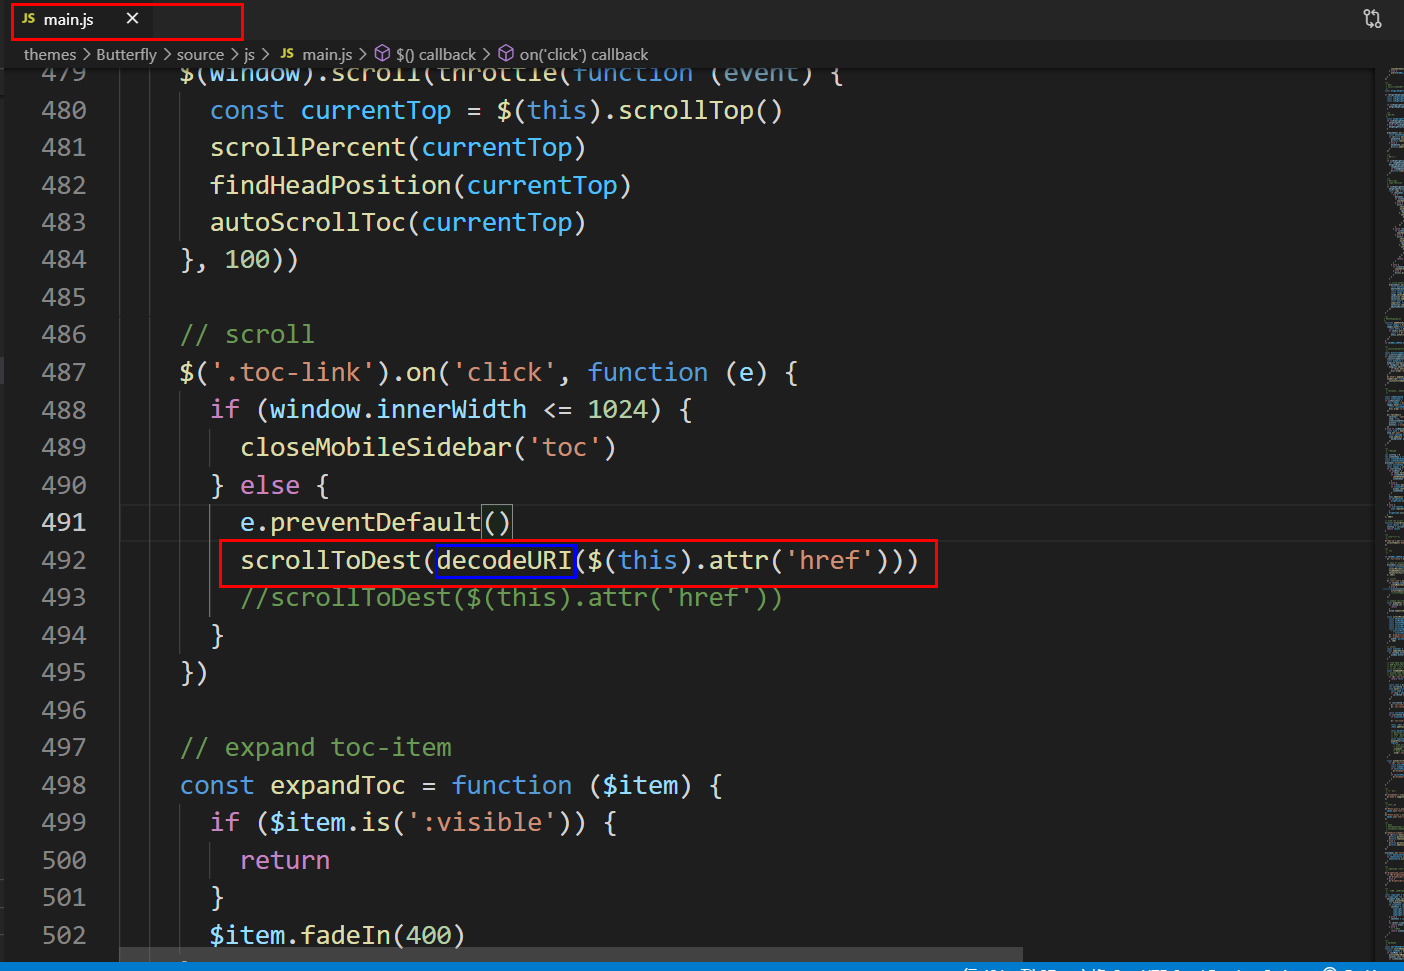Open the themes breadcrumb folder
This screenshot has height=971, width=1404.
coord(50,54)
